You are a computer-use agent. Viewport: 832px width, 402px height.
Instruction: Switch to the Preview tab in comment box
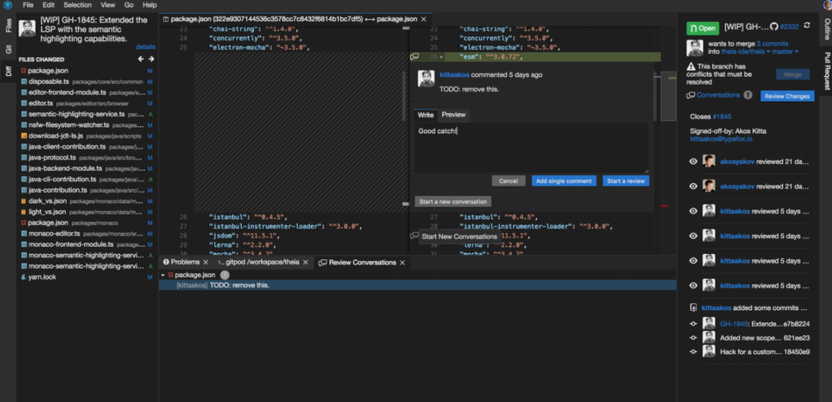click(x=453, y=115)
